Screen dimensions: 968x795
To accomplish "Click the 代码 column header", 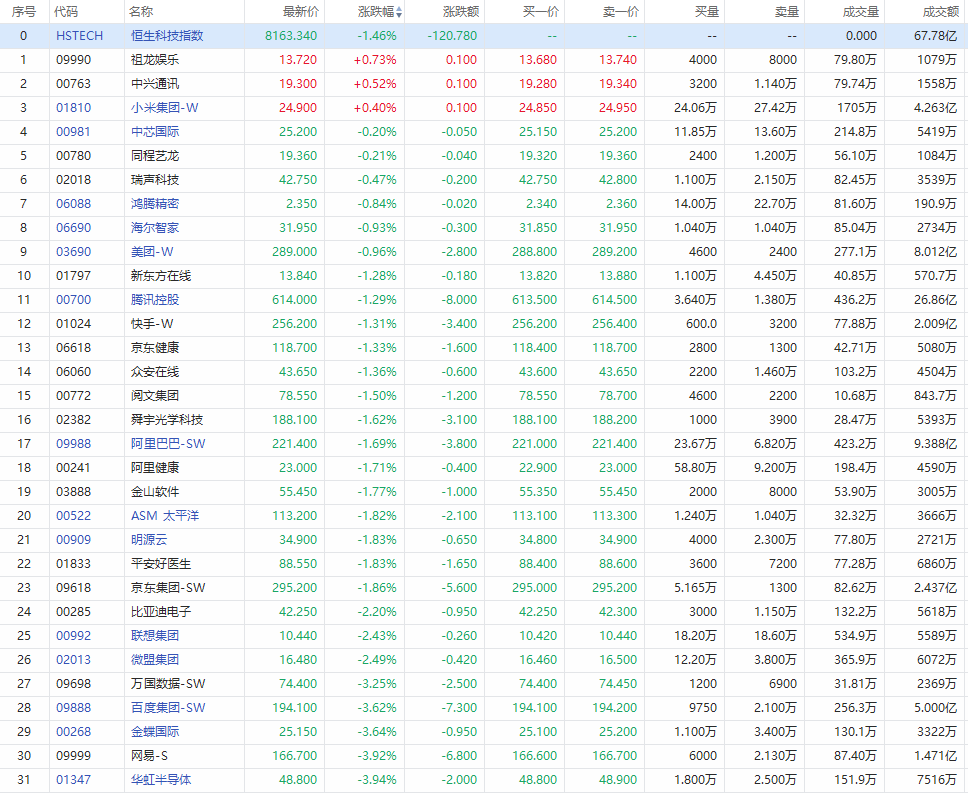I will click(66, 12).
